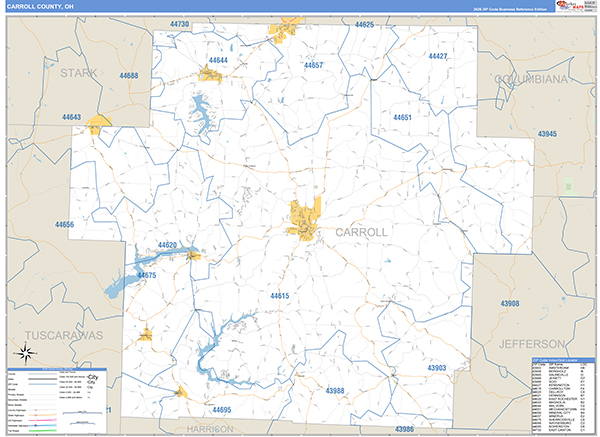
Task: Click ZIP code label 44651
Action: click(x=402, y=117)
